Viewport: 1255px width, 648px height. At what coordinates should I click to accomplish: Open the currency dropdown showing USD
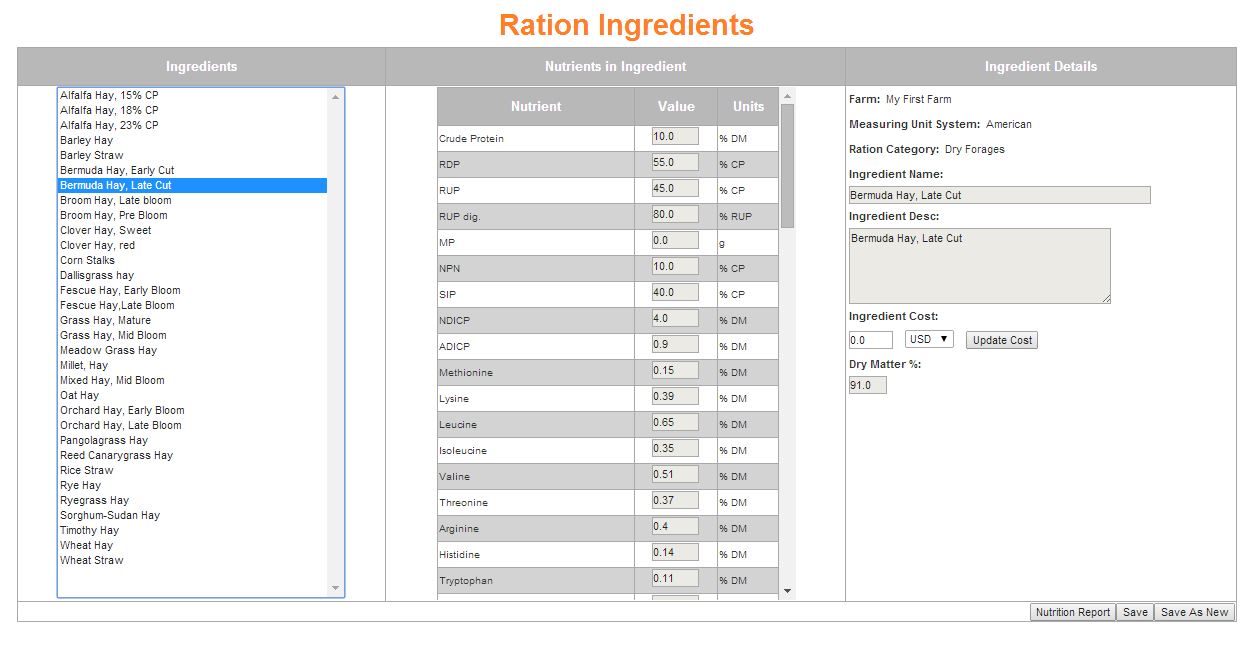click(x=927, y=339)
